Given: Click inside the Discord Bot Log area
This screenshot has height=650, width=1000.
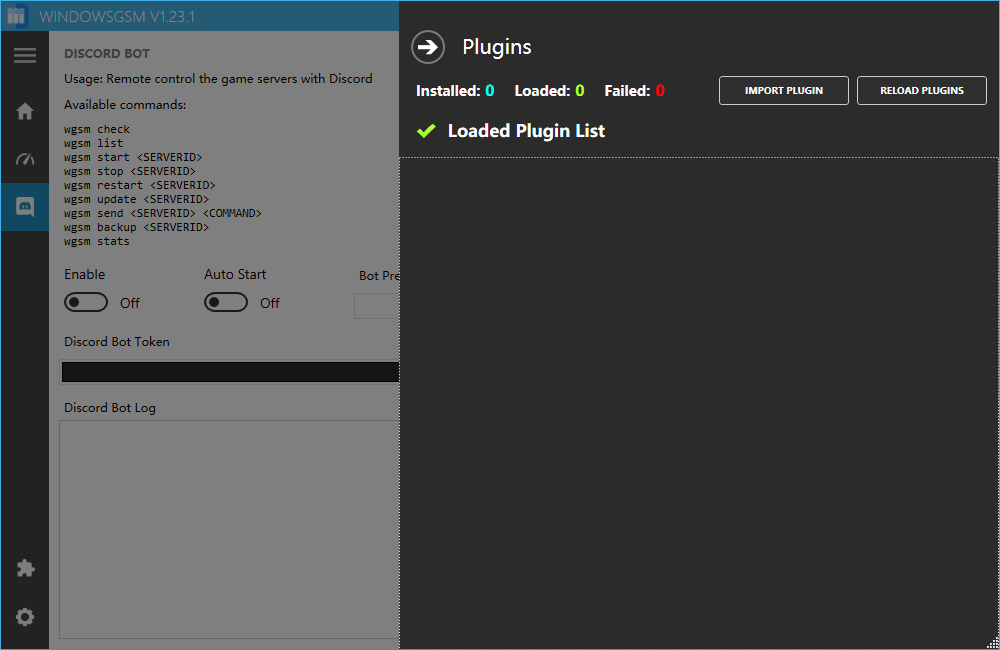Looking at the screenshot, I should (x=230, y=530).
